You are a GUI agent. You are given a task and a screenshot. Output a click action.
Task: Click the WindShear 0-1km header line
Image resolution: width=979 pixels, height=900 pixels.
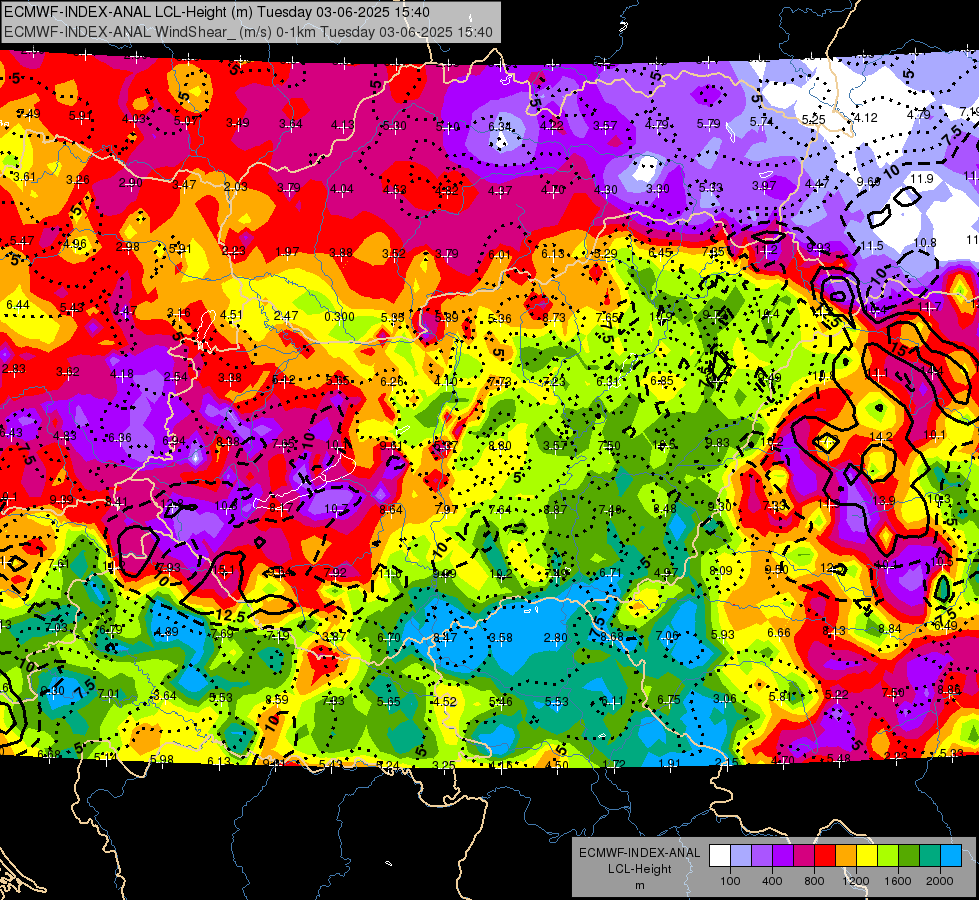pos(248,32)
